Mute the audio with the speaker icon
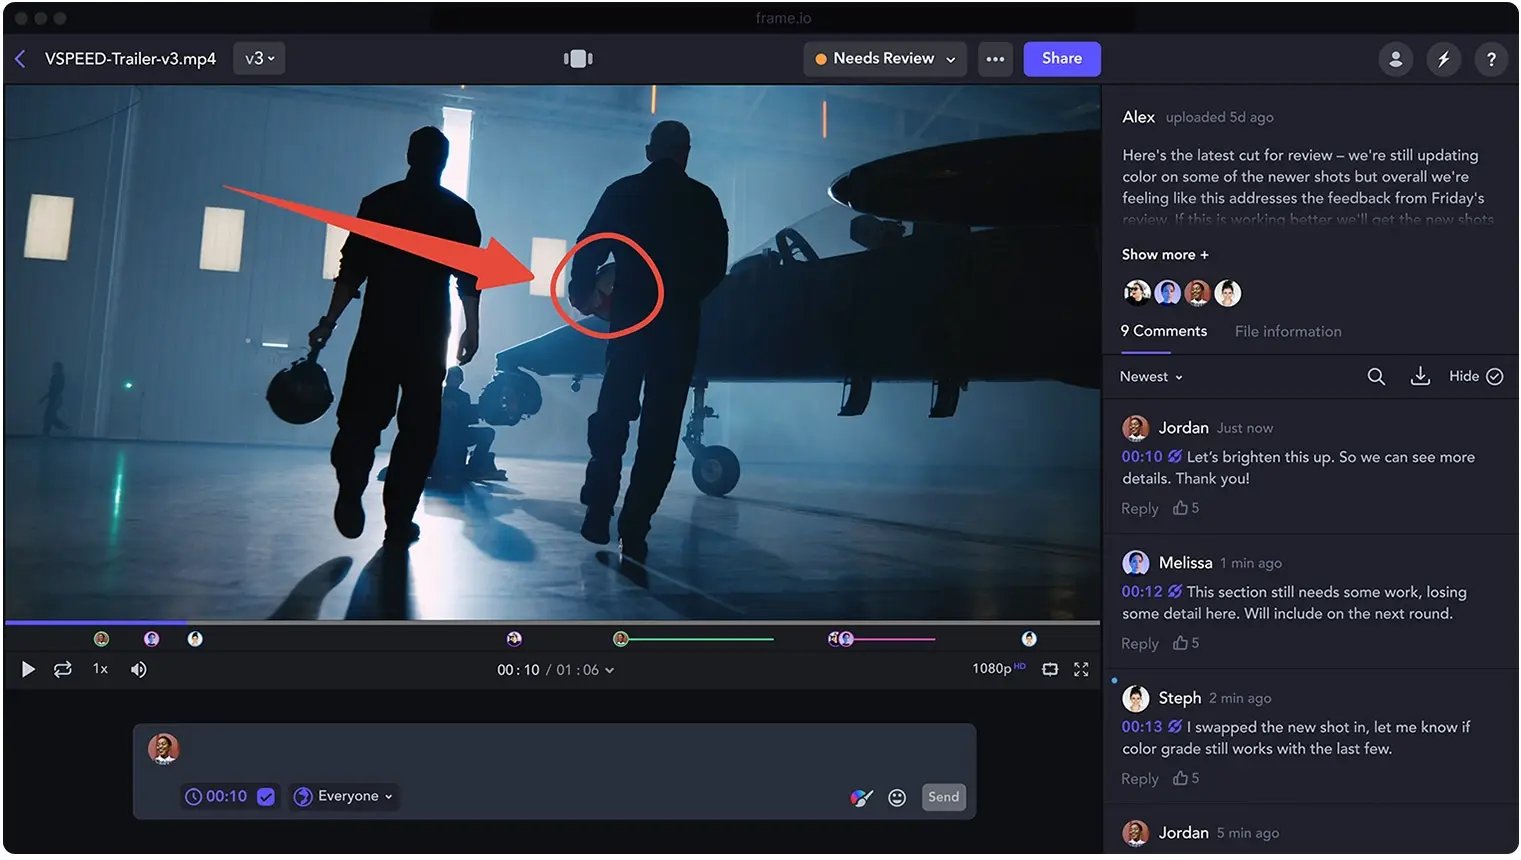The image size is (1521, 860). coord(138,669)
